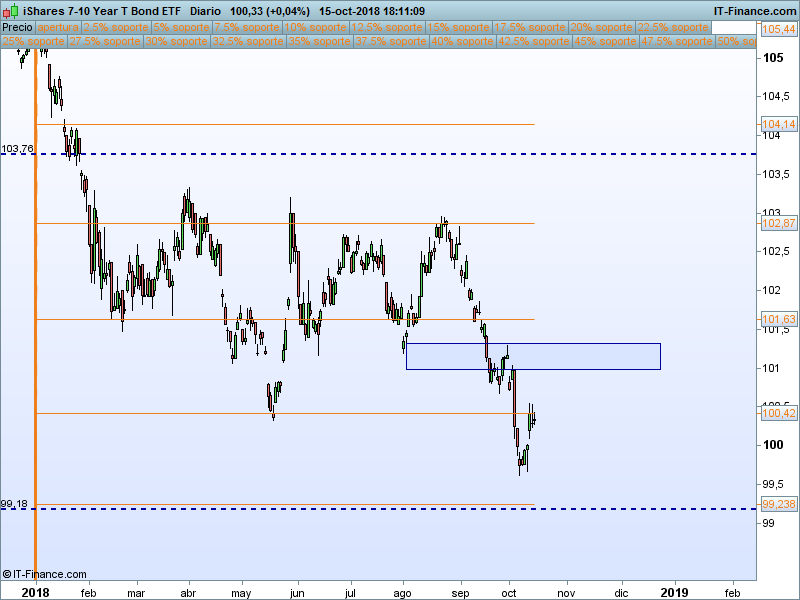This screenshot has height=600, width=800.
Task: Select the 27.5% soporte label
Action: (105, 41)
